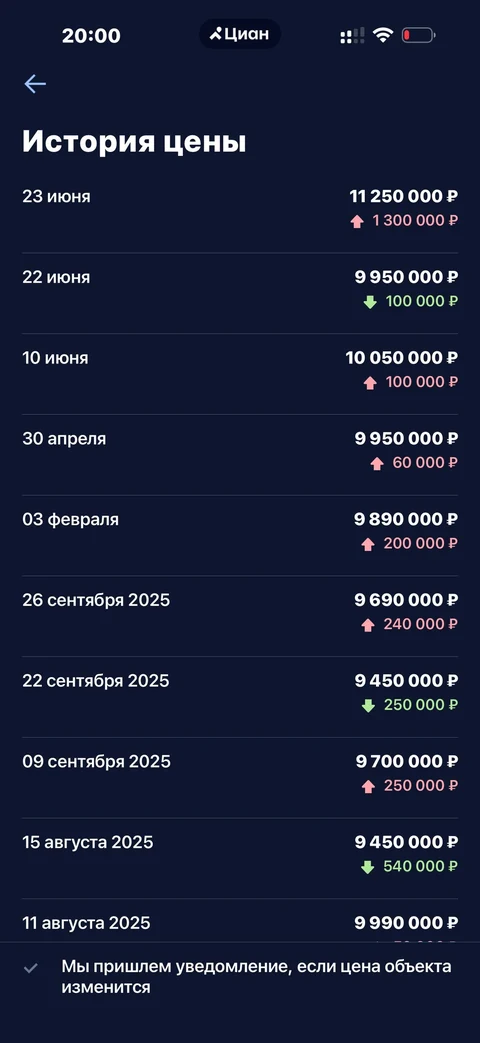This screenshot has width=480, height=1043.
Task: Tap the red up arrow beside 1 300 000 ₽
Action: [357, 222]
